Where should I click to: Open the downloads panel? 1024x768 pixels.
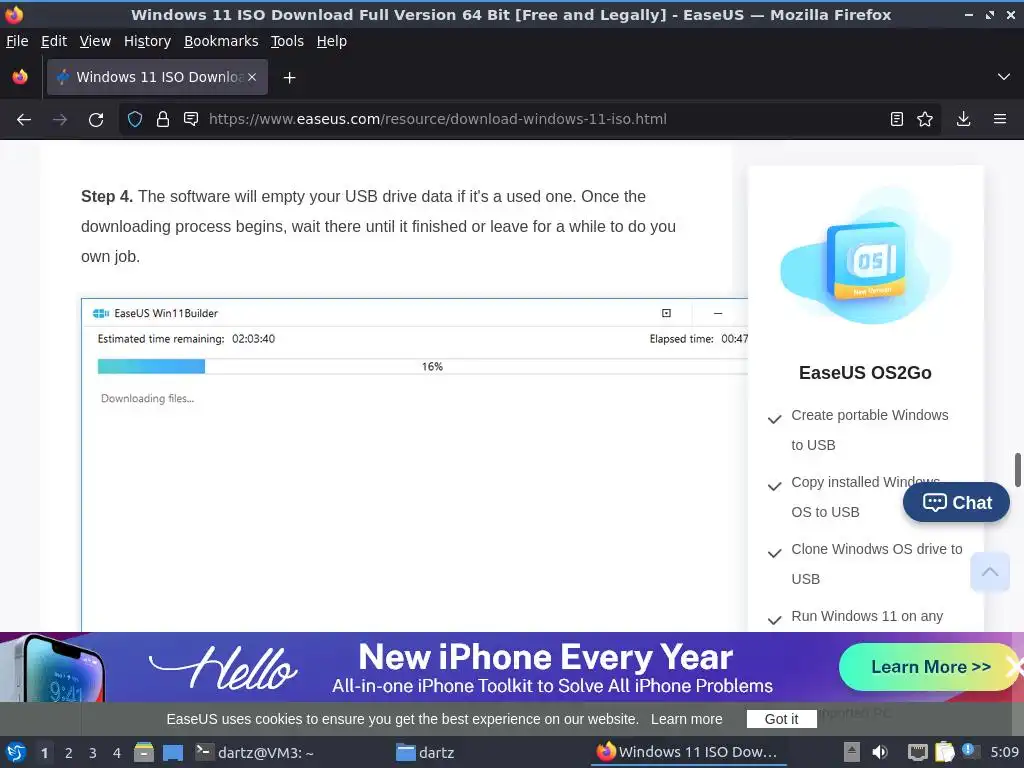pyautogui.click(x=963, y=120)
